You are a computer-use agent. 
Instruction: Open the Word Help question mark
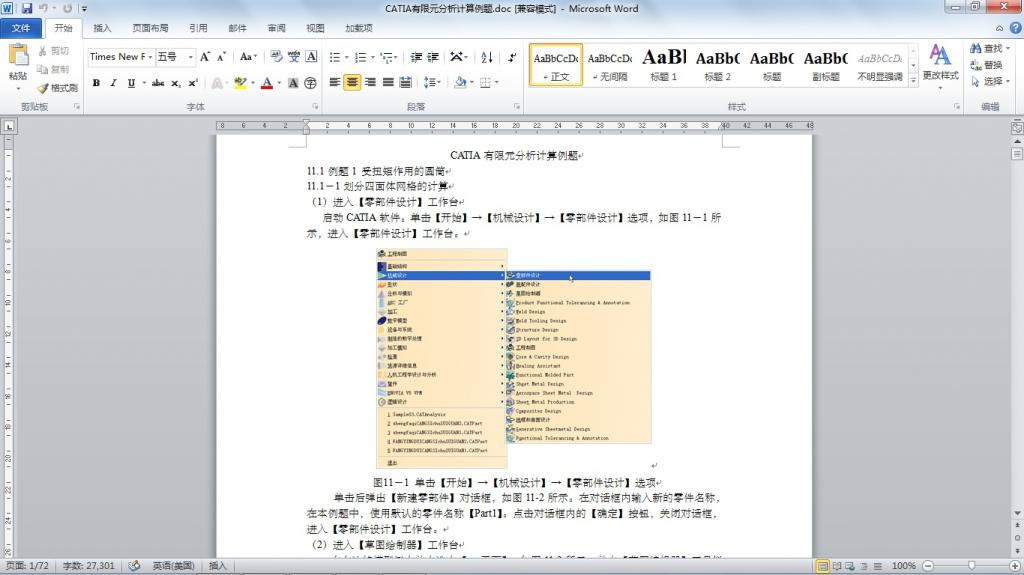[1016, 27]
